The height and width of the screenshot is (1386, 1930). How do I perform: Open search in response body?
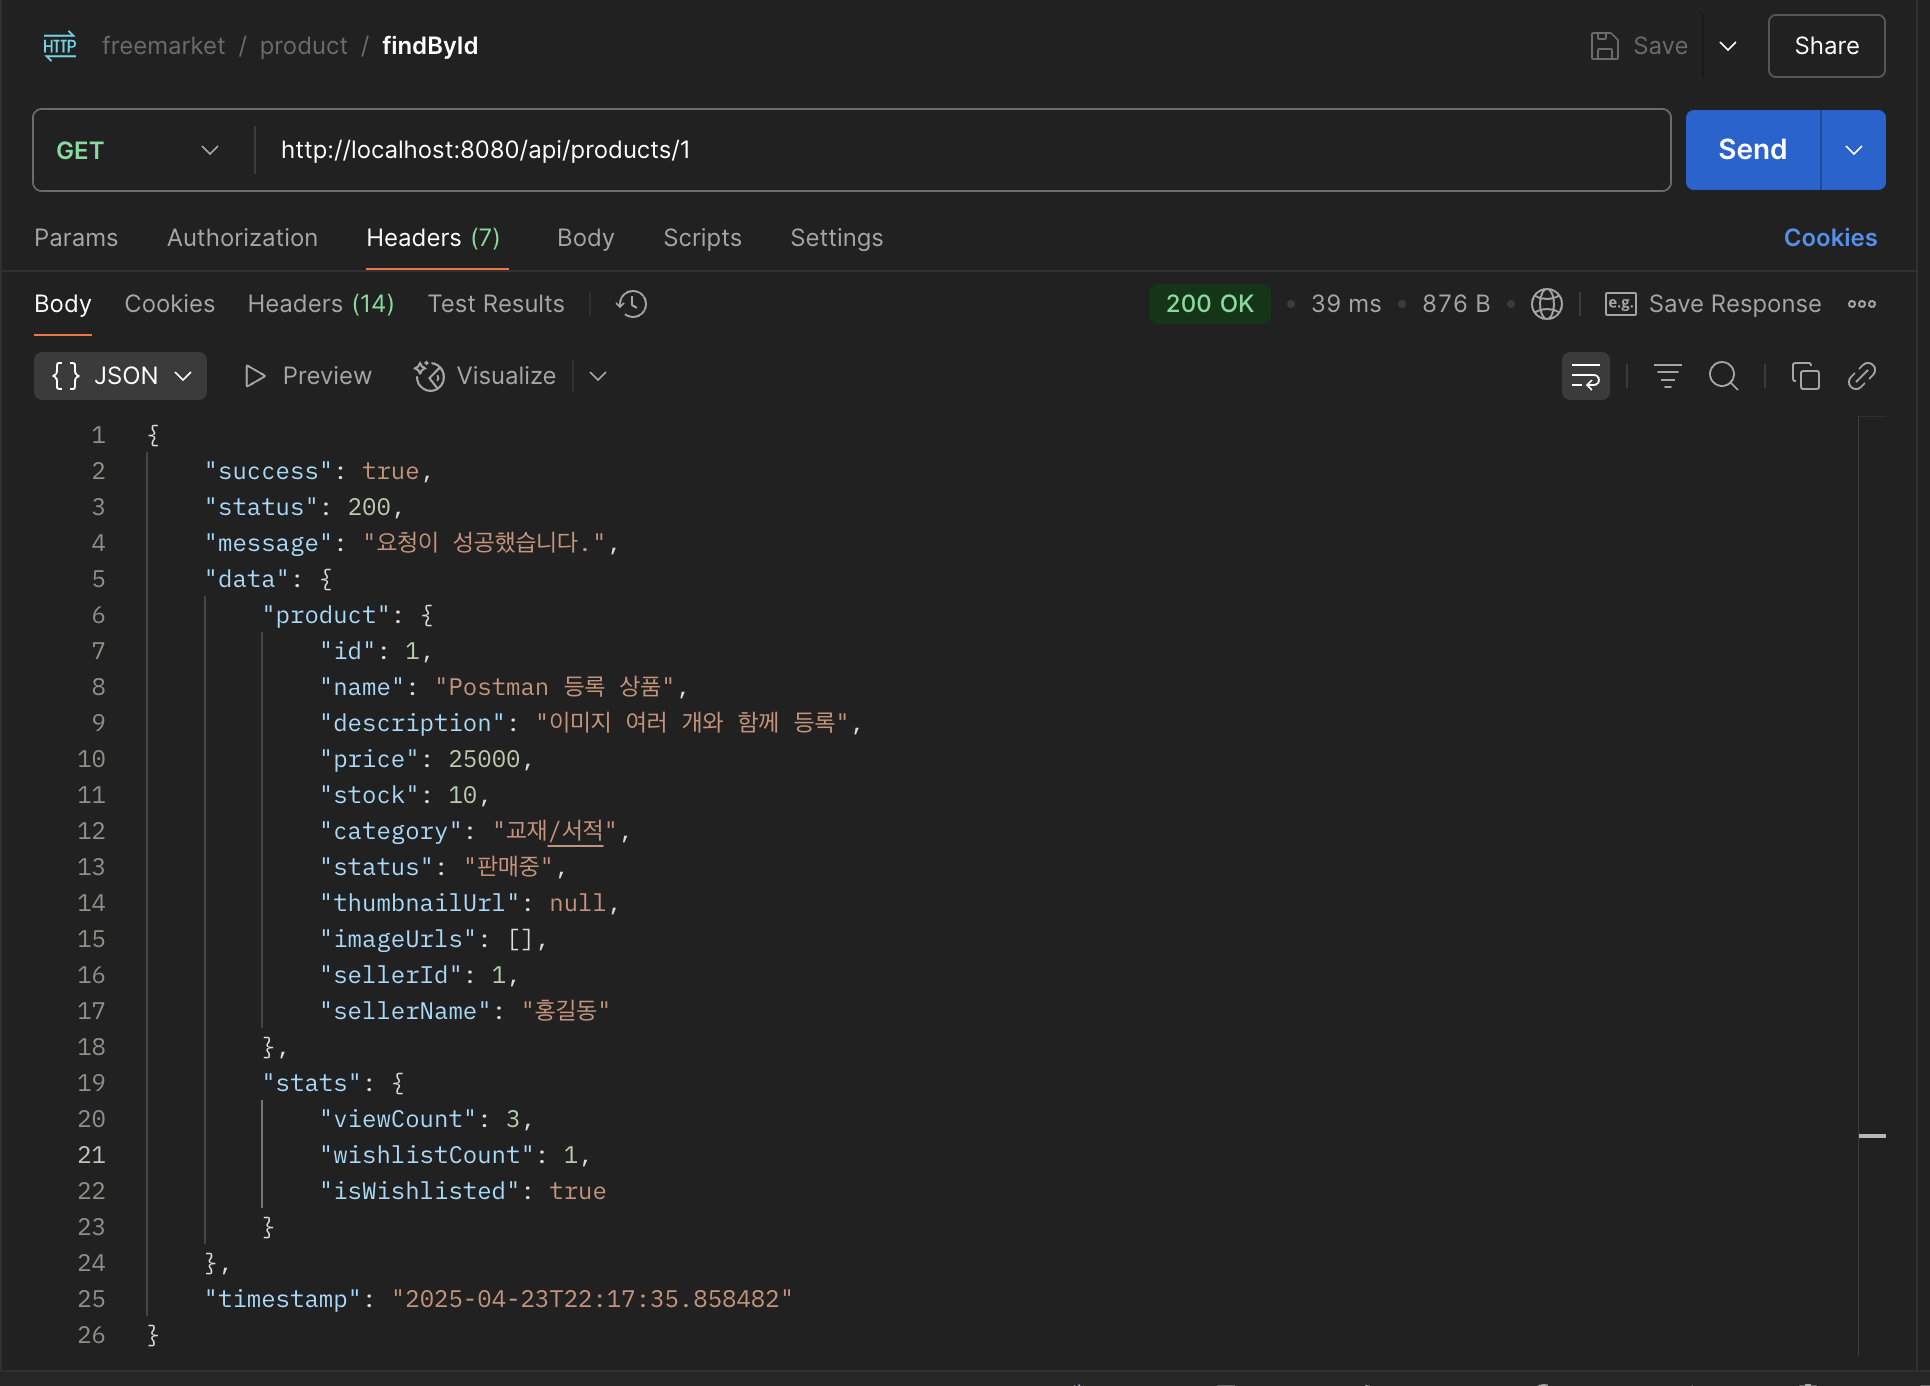click(x=1723, y=376)
